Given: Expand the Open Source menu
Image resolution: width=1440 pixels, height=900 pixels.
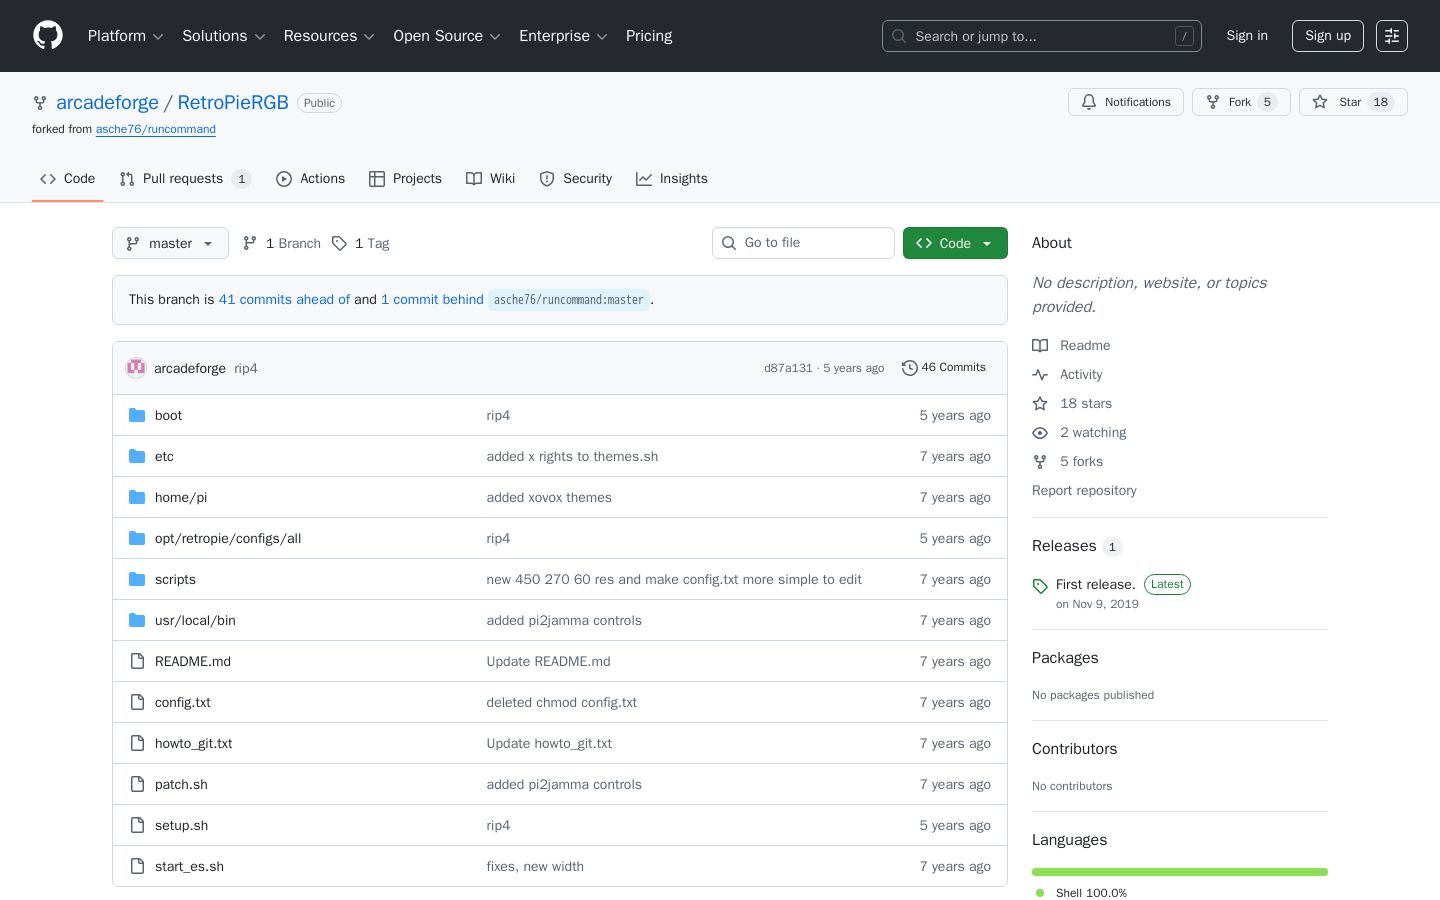Looking at the screenshot, I should point(447,36).
